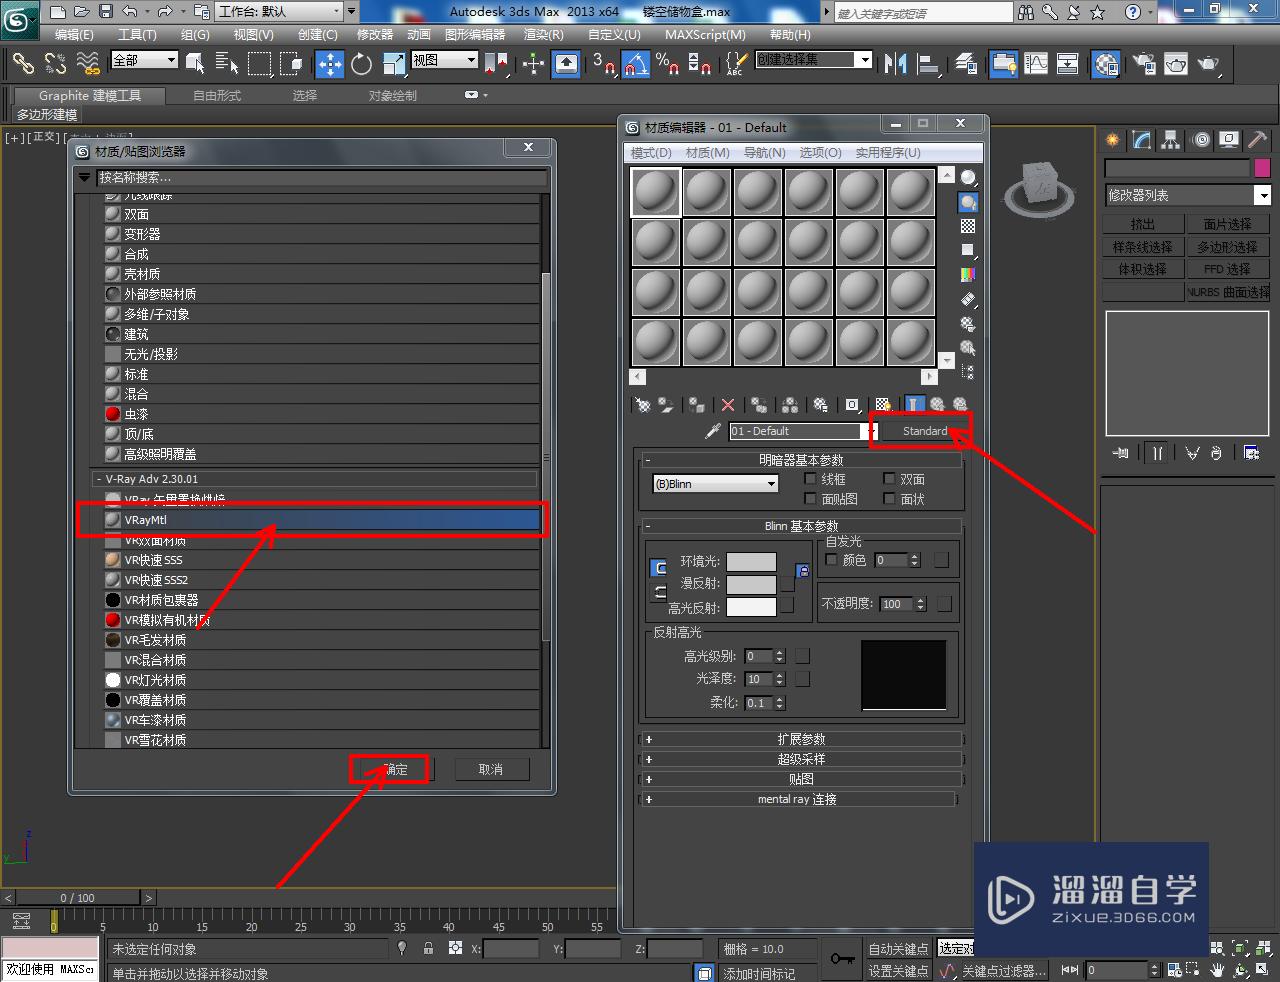1280x982 pixels.
Task: Open the Create panel star tab
Action: pyautogui.click(x=1113, y=140)
